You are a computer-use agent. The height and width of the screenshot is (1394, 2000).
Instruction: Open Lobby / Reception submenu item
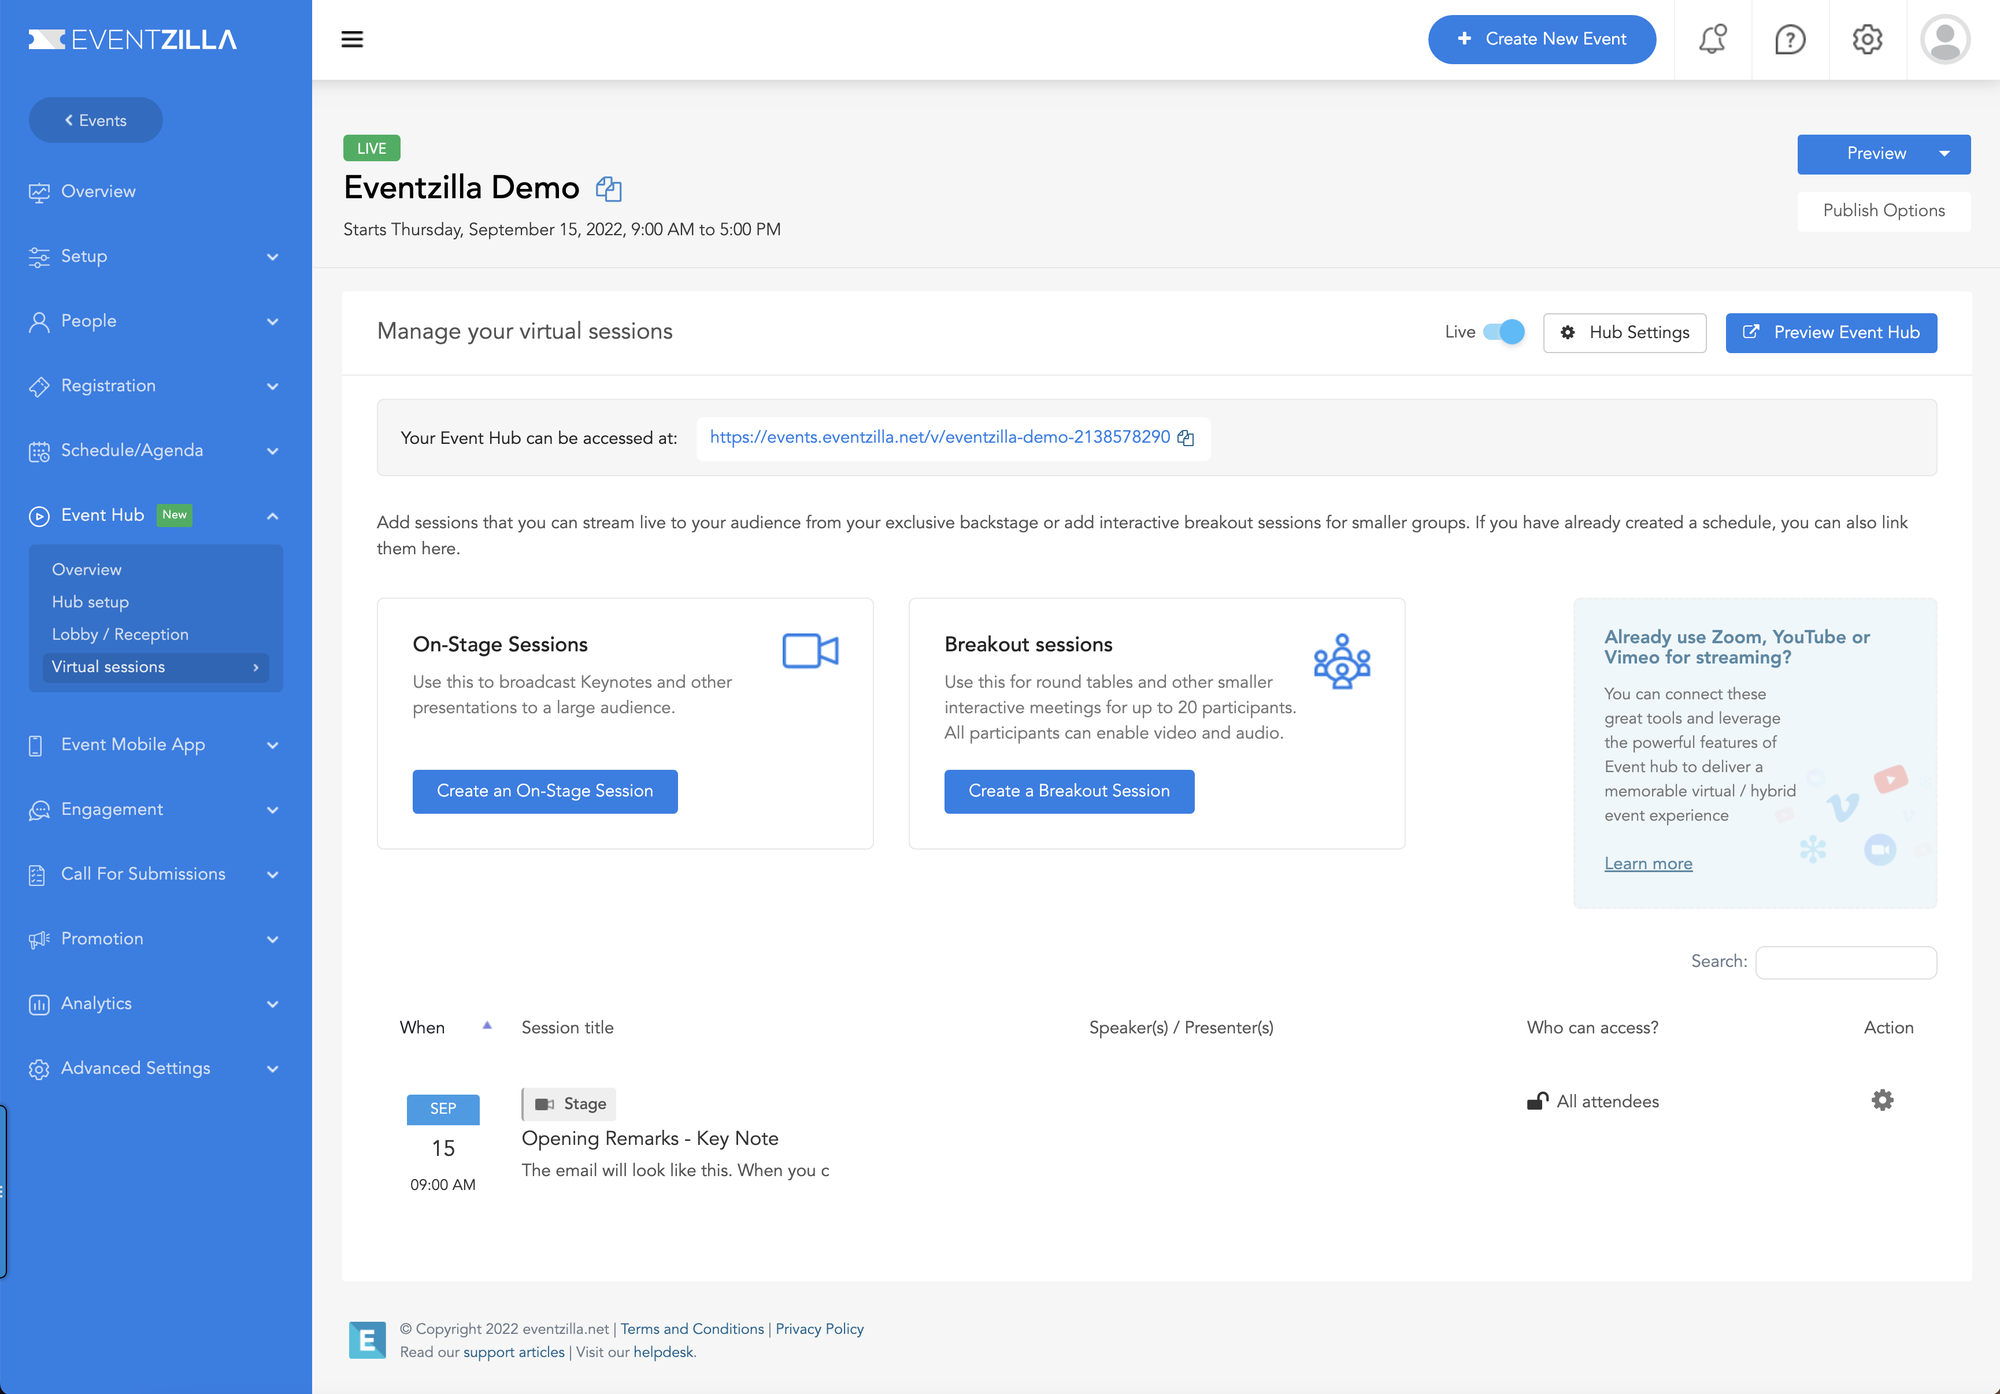120,634
